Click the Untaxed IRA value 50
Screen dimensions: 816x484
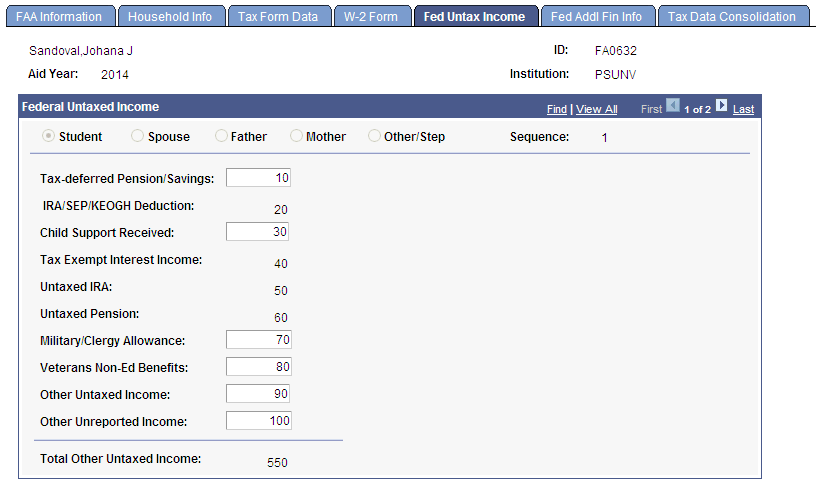point(280,291)
